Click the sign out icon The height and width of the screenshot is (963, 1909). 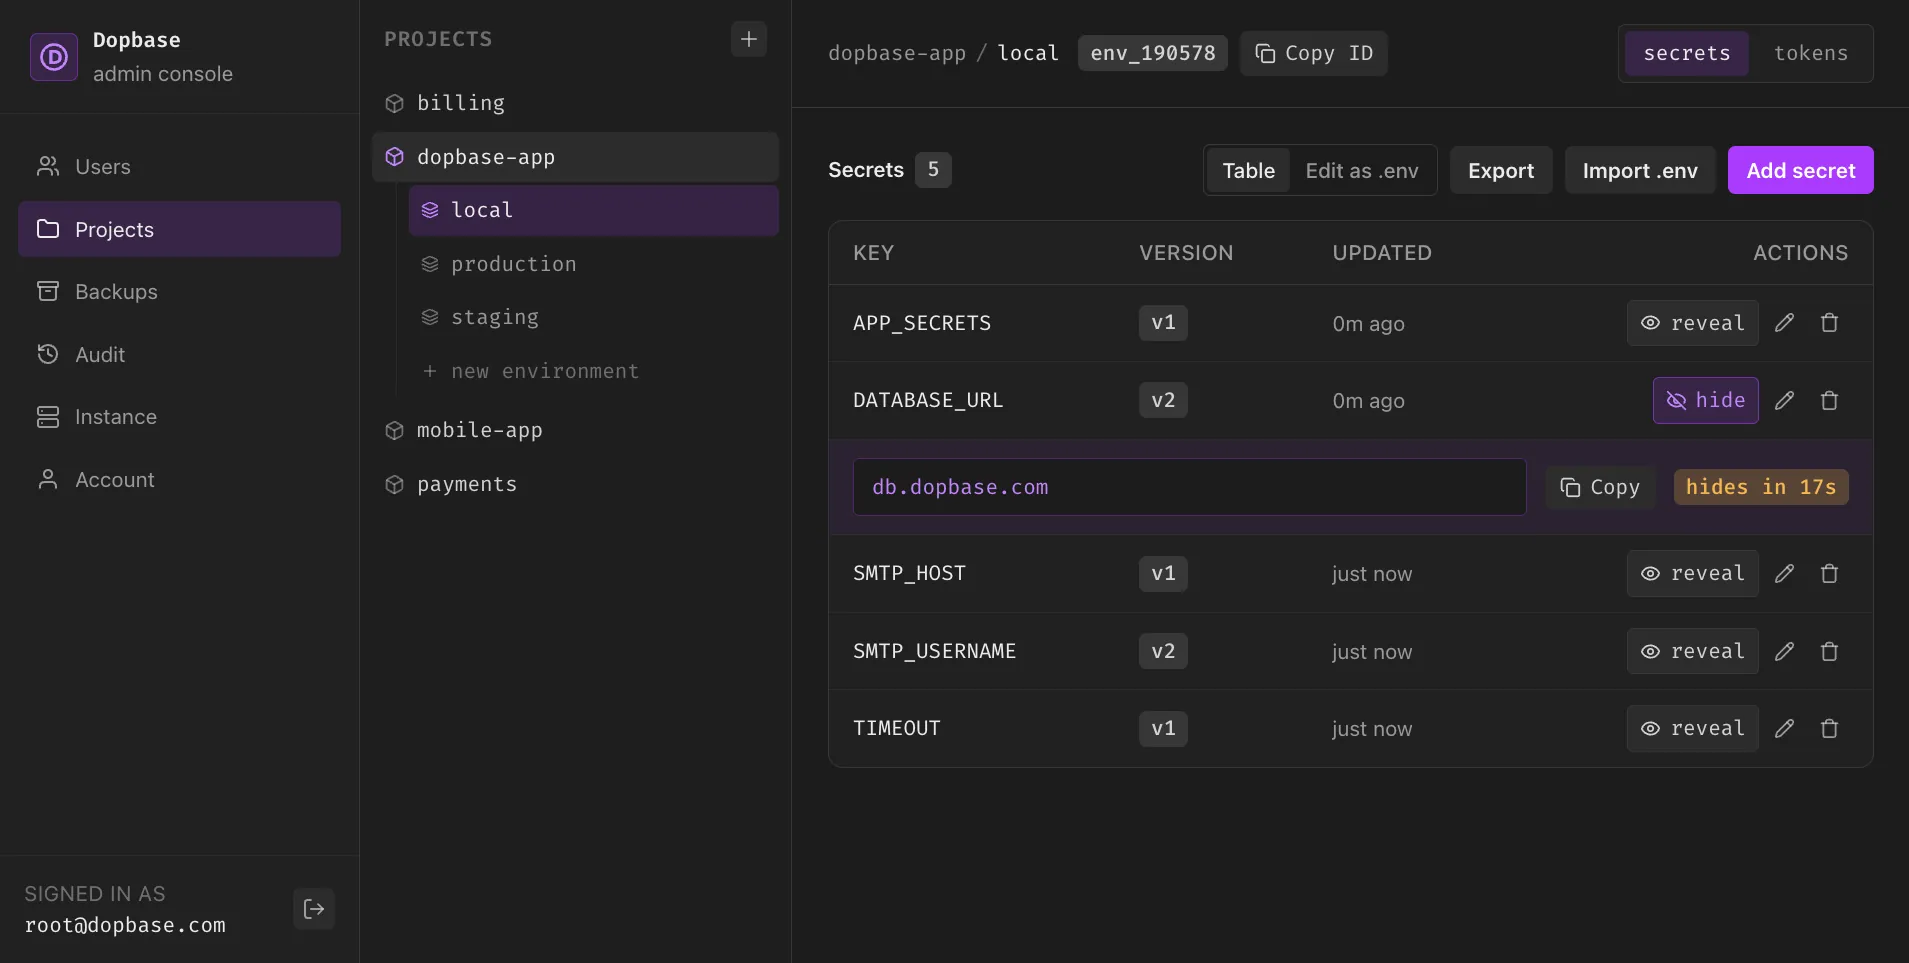(x=314, y=909)
